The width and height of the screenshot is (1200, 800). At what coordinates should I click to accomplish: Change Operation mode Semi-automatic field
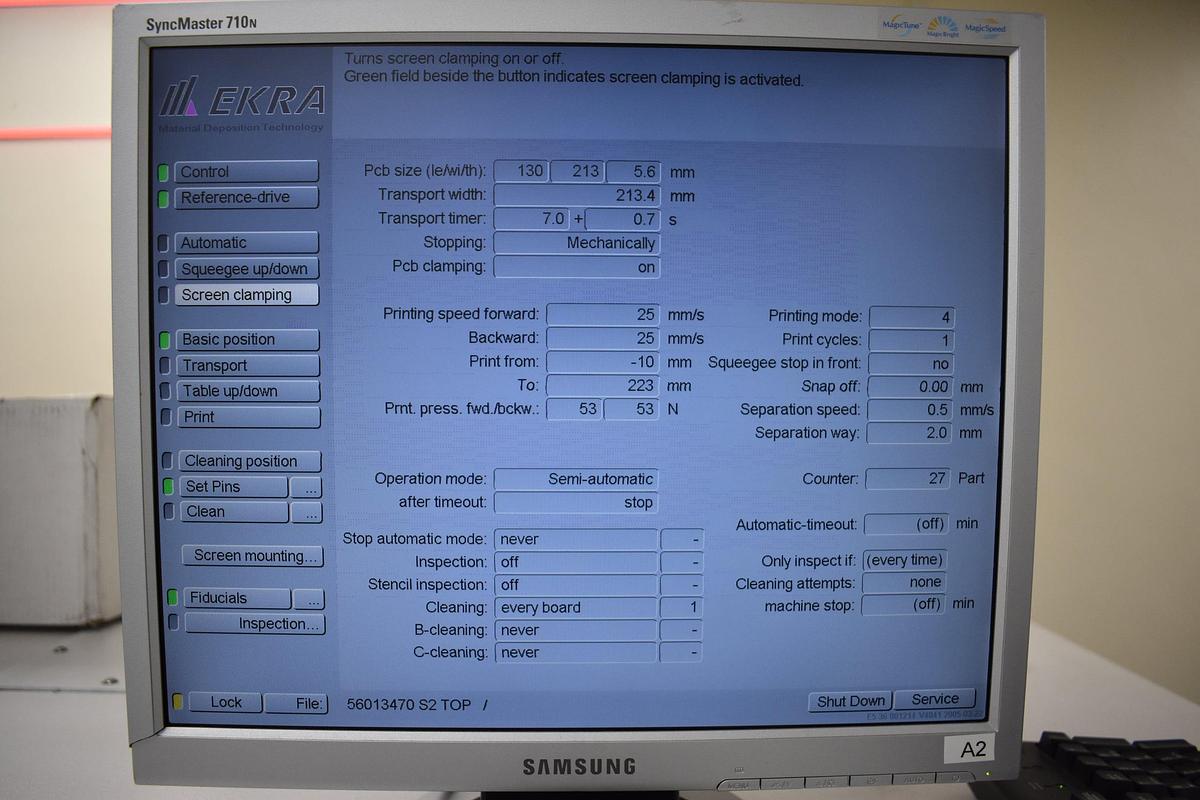[x=577, y=479]
